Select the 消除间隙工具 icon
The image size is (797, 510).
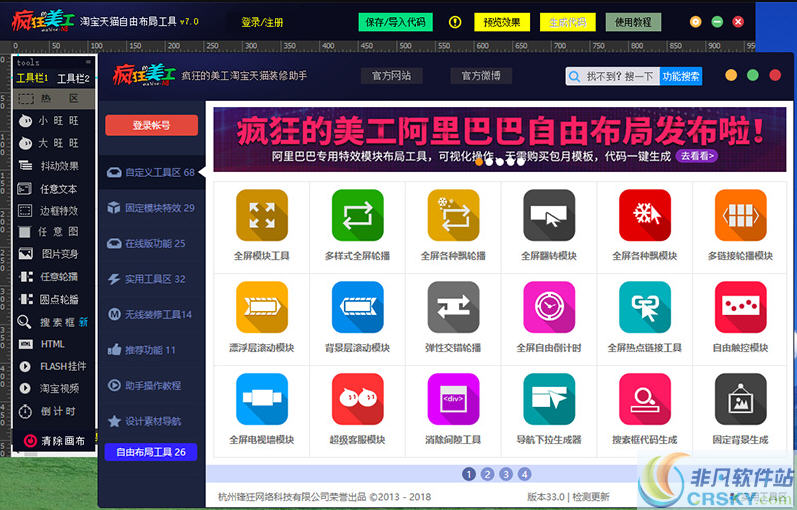[453, 399]
